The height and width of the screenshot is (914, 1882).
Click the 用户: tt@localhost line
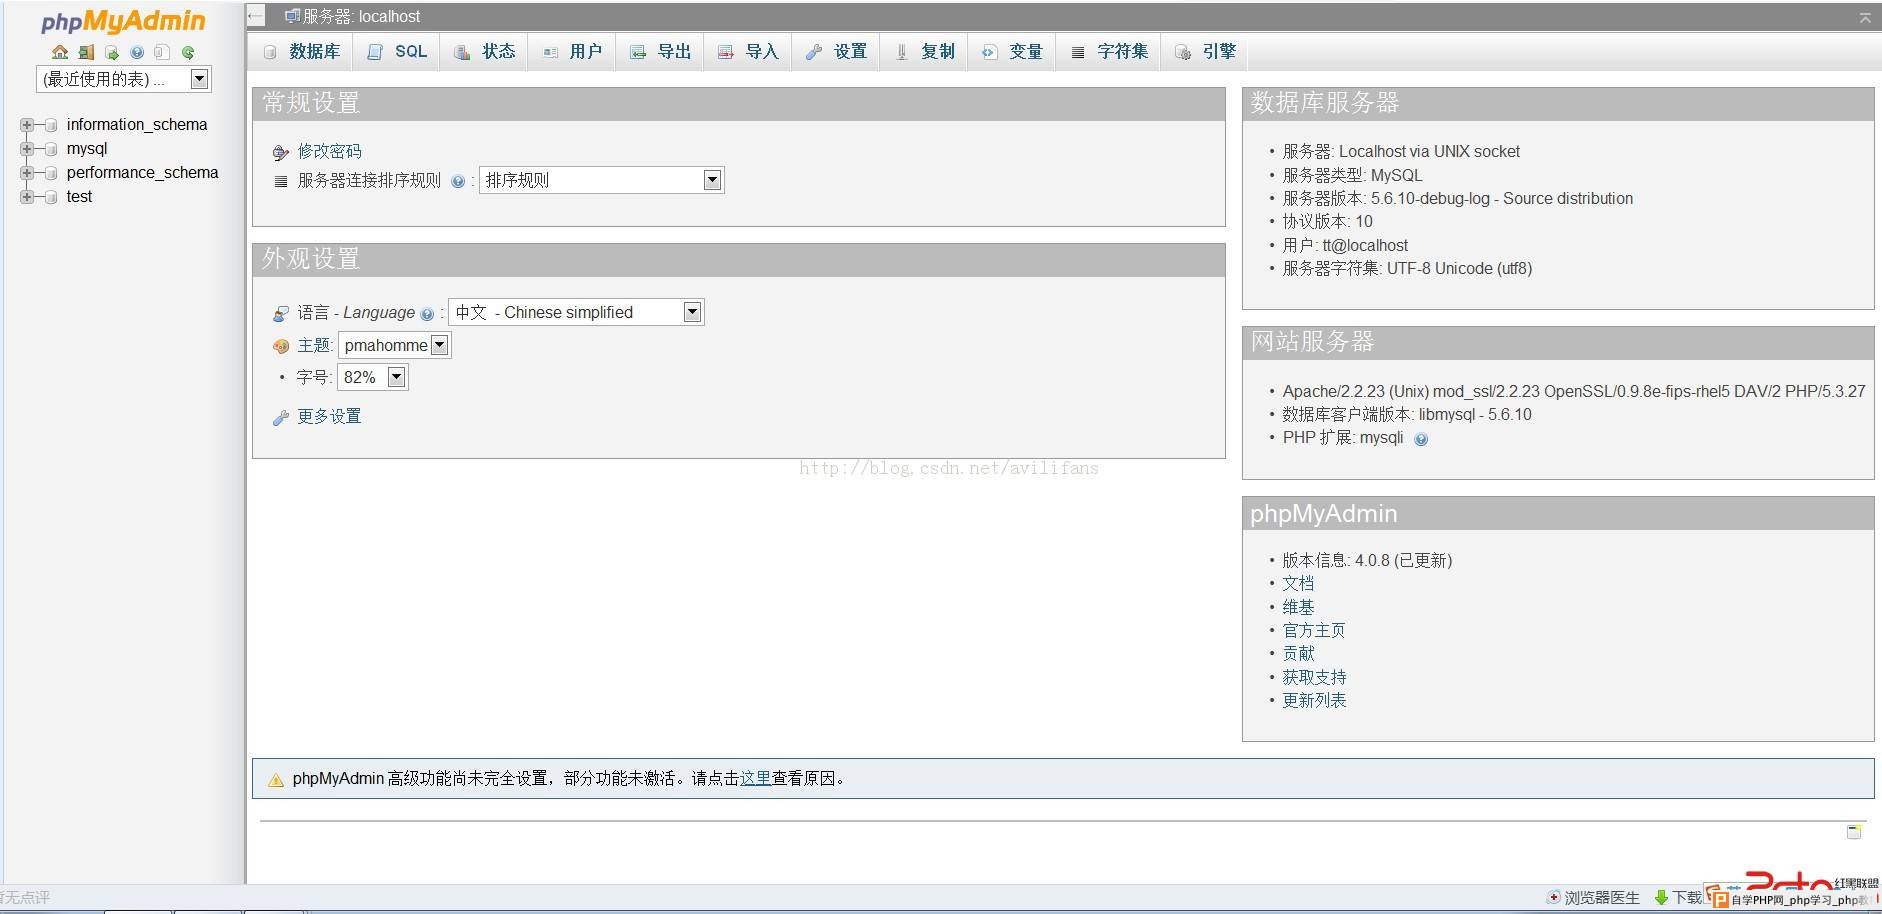click(x=1345, y=245)
